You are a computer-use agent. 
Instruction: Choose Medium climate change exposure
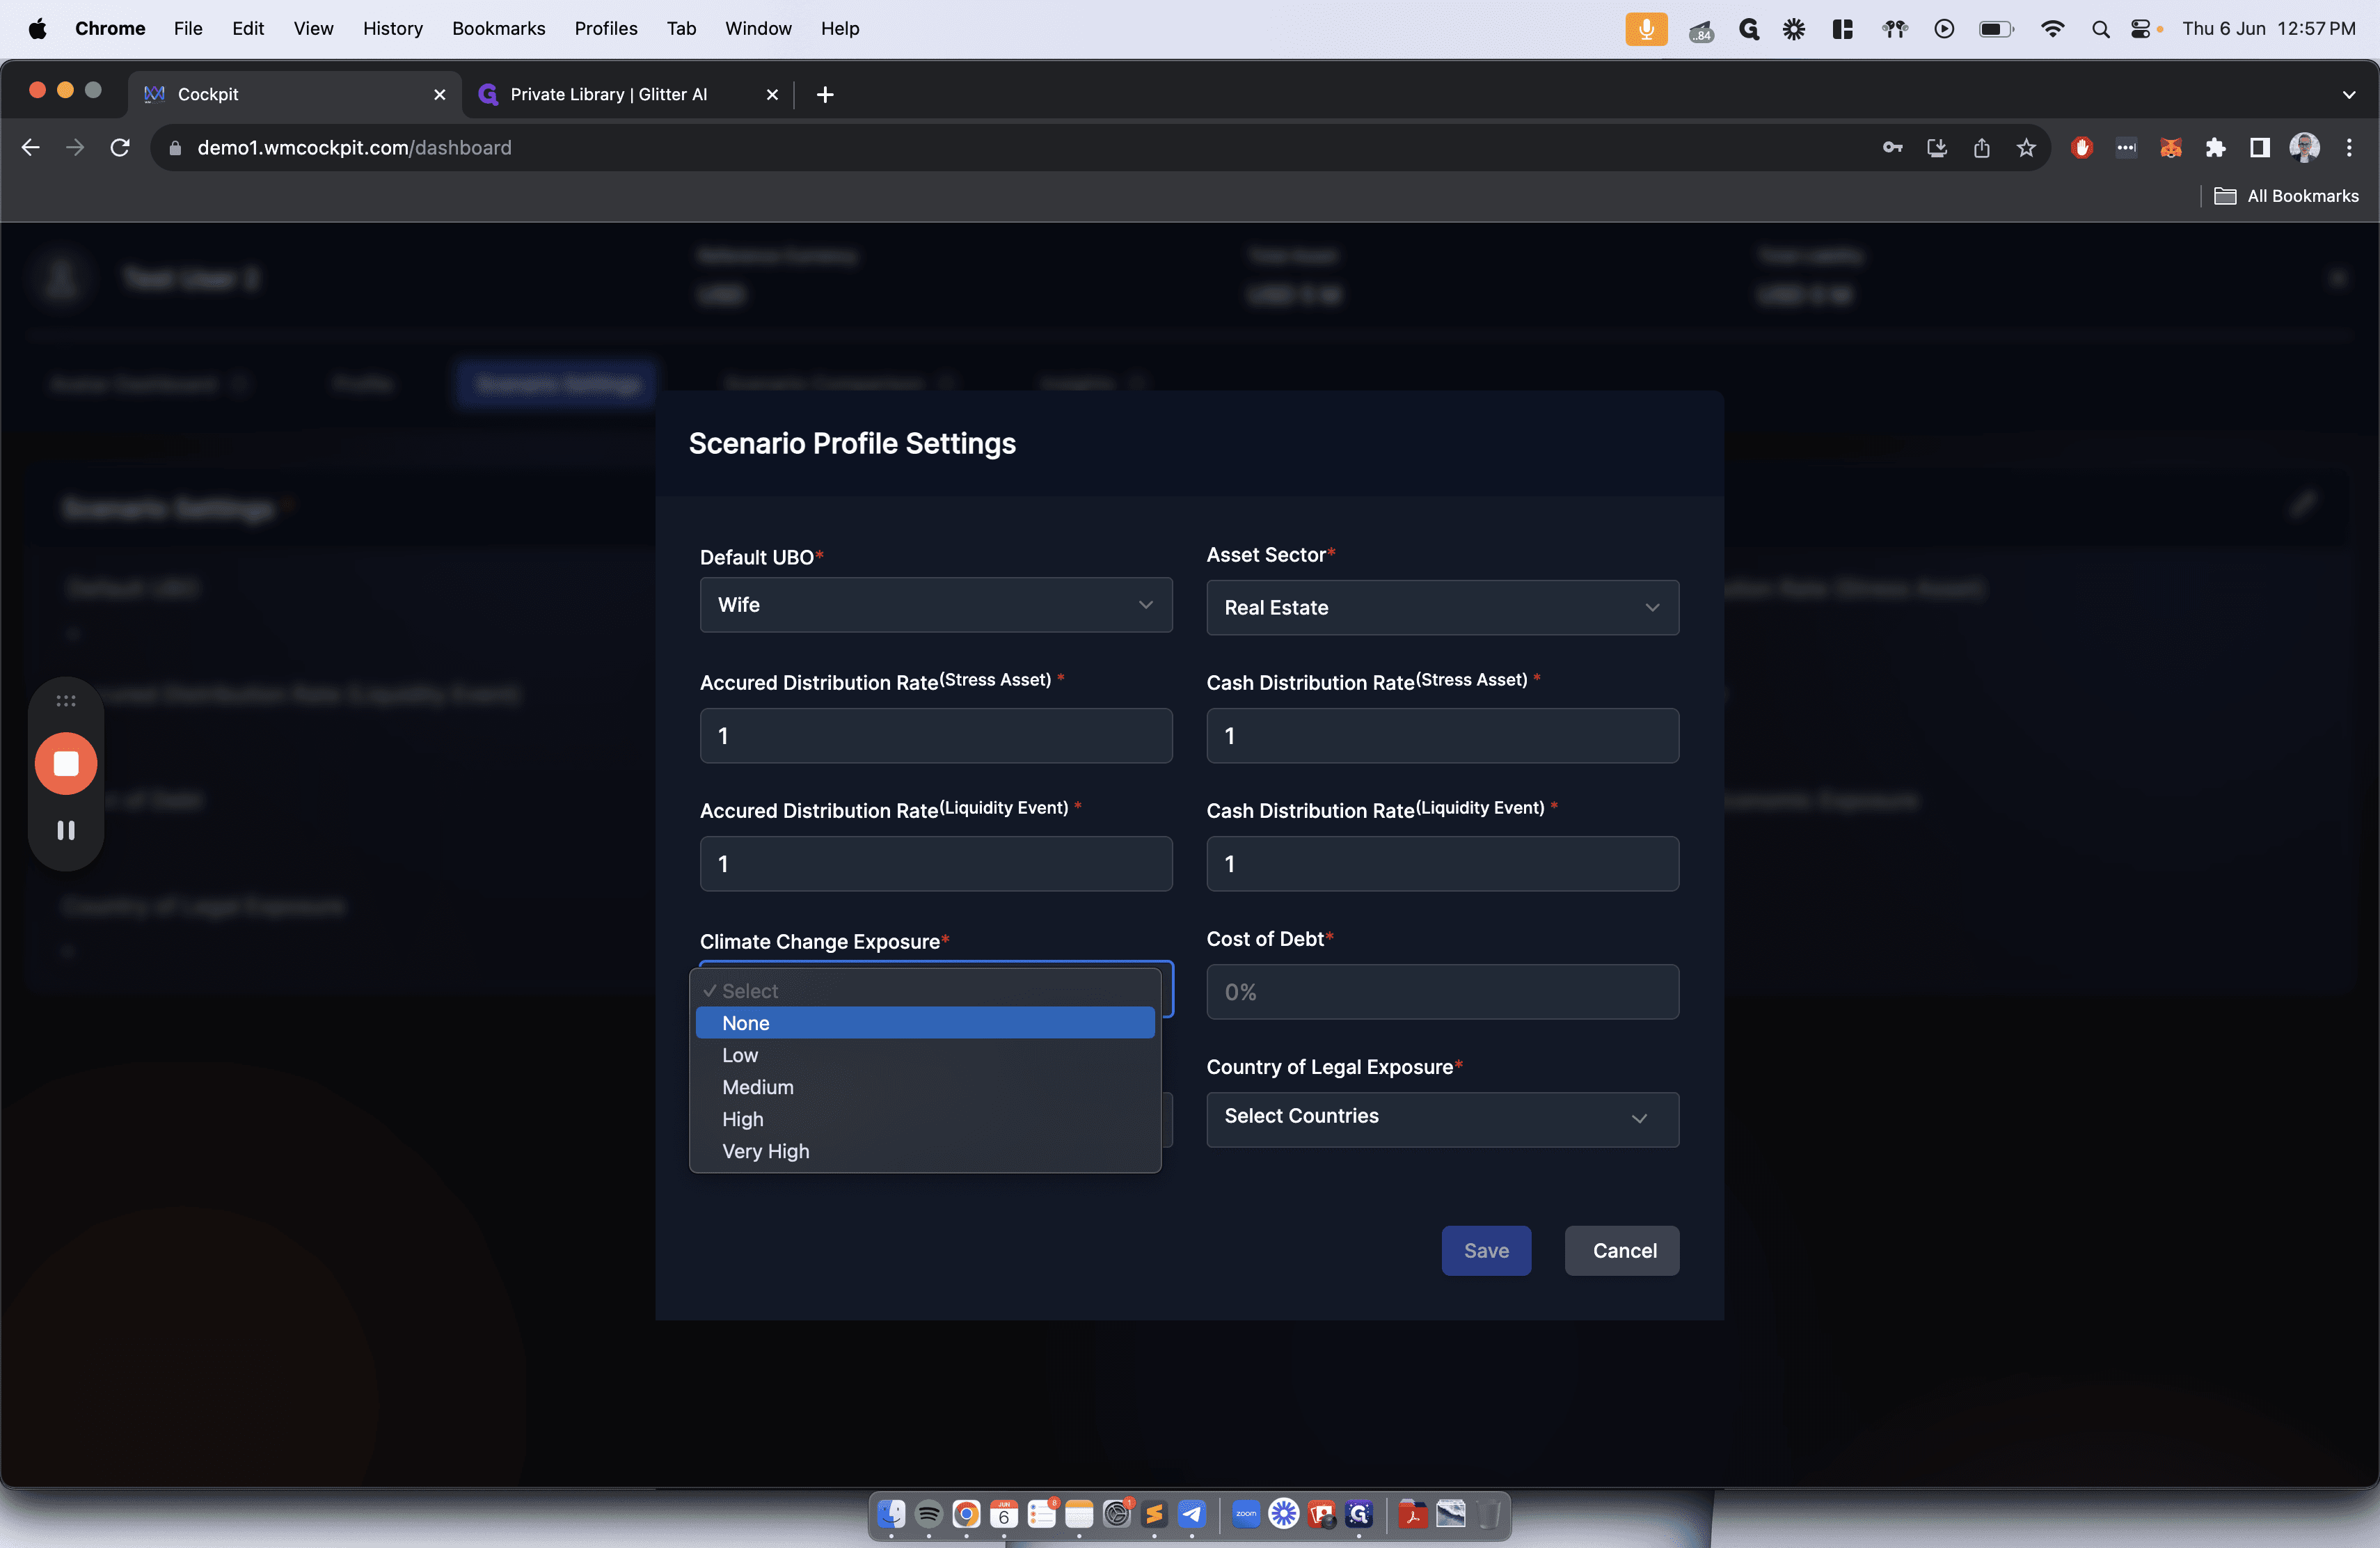925,1087
